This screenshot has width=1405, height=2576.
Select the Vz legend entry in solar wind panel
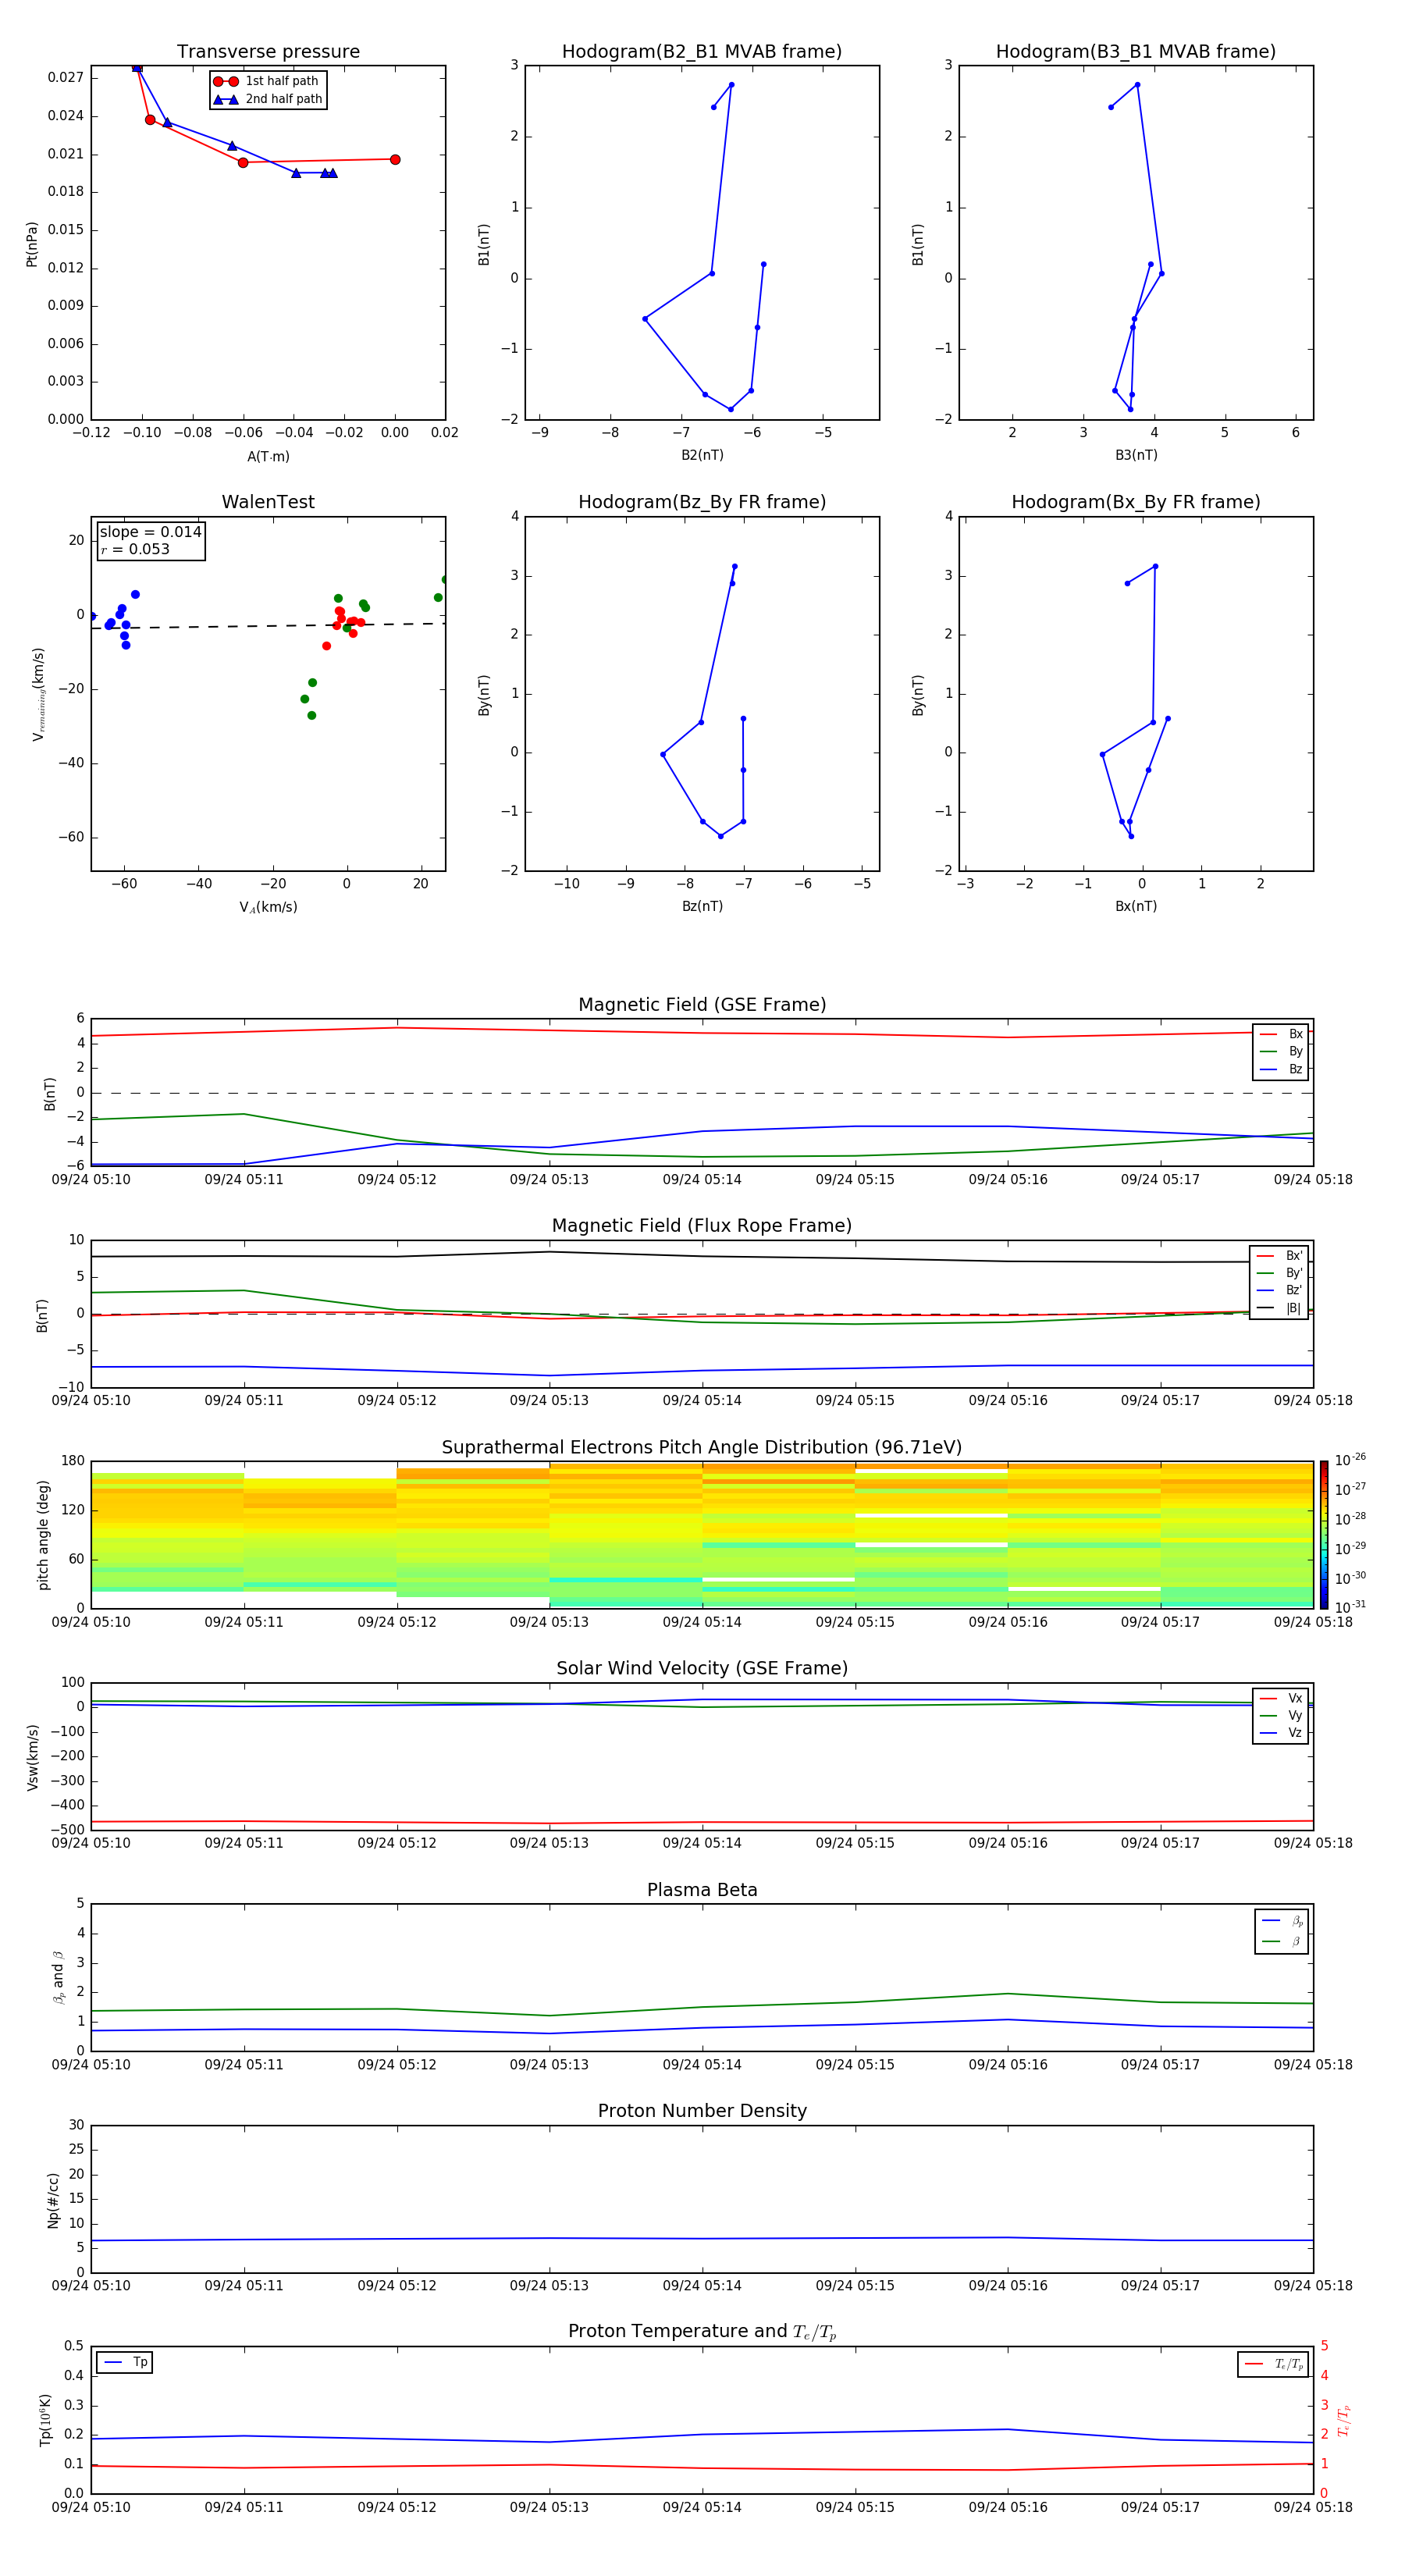tap(1281, 1733)
